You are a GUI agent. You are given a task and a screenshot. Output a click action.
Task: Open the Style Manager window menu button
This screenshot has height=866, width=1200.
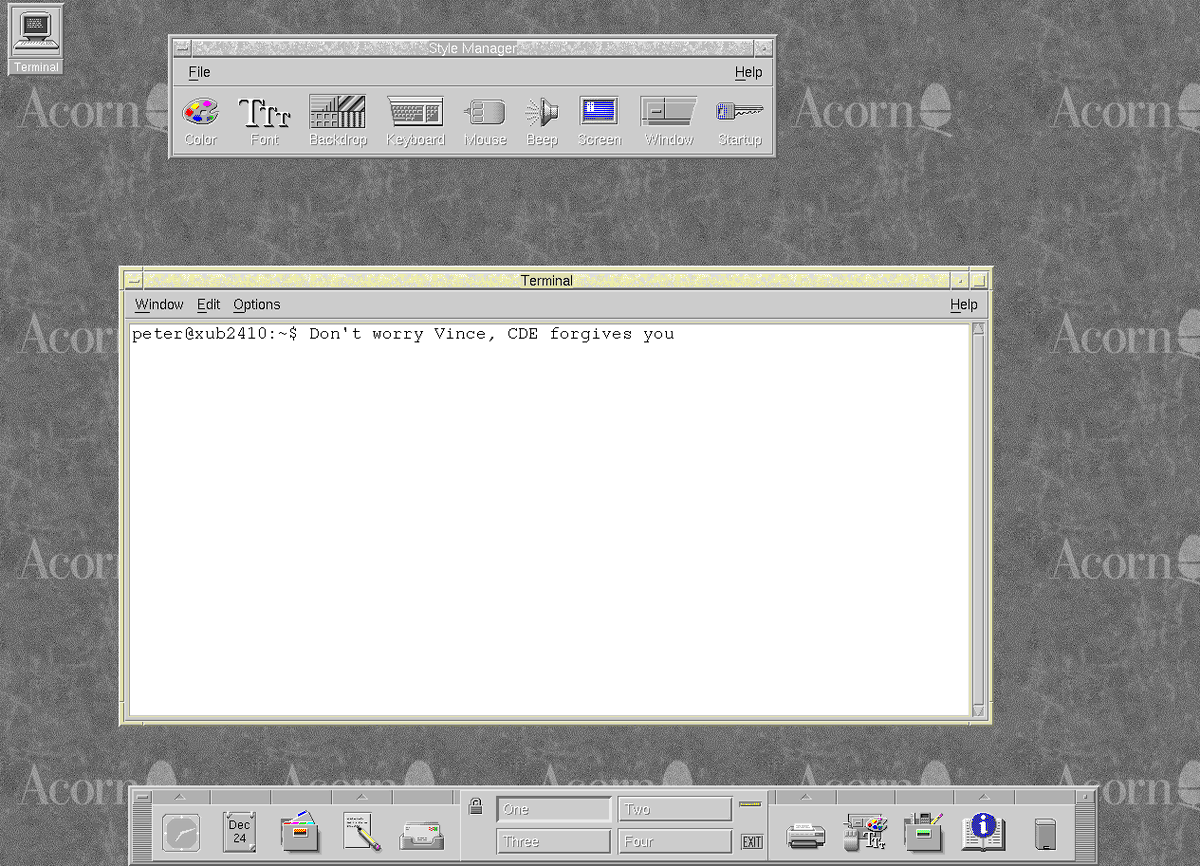[x=181, y=48]
